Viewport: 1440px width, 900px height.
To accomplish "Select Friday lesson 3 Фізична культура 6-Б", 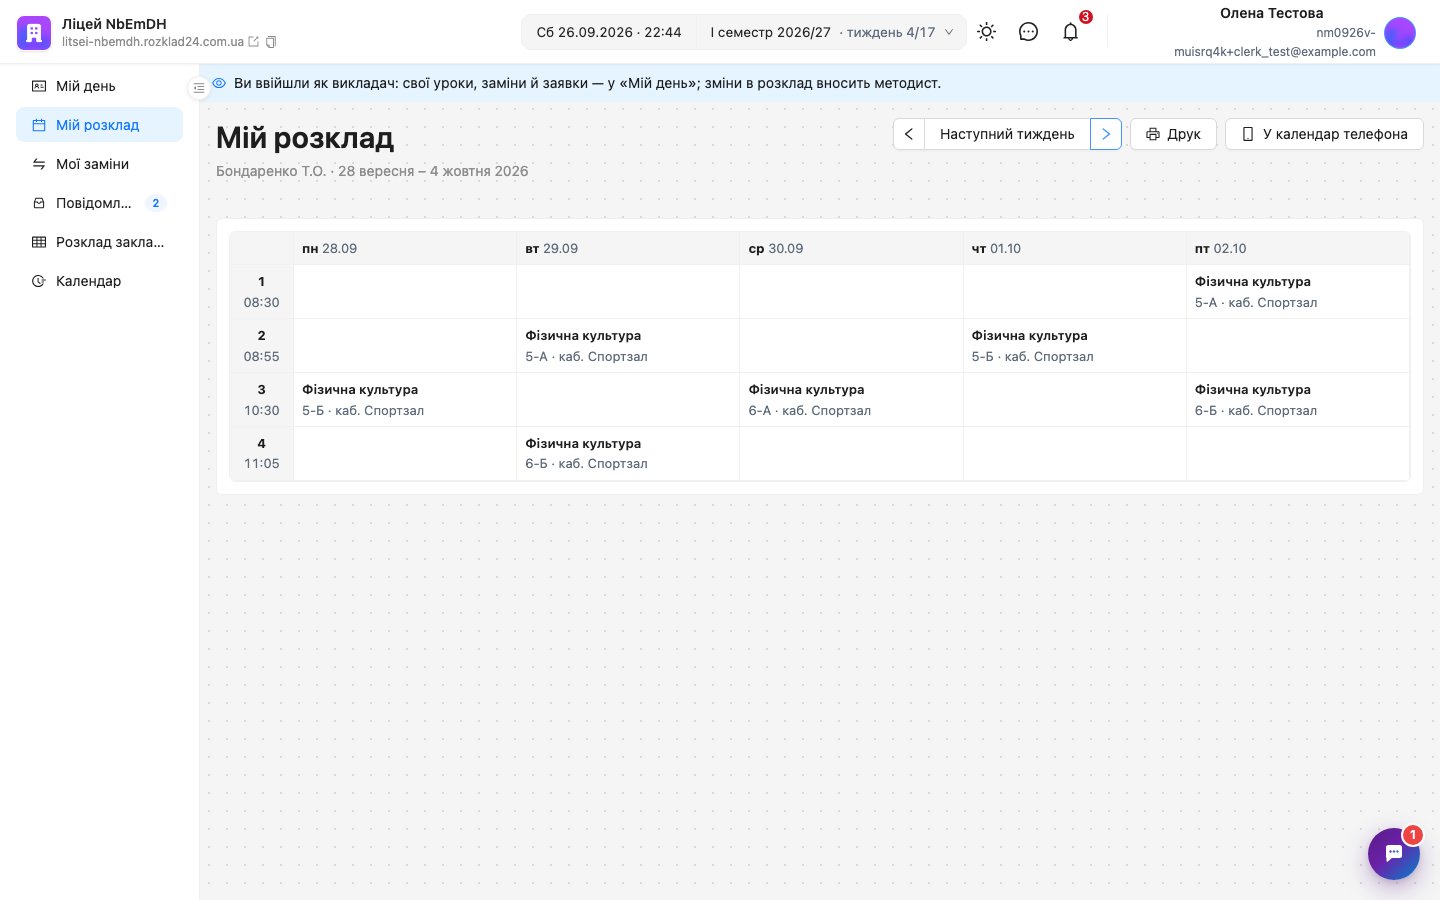I will click(x=1298, y=400).
